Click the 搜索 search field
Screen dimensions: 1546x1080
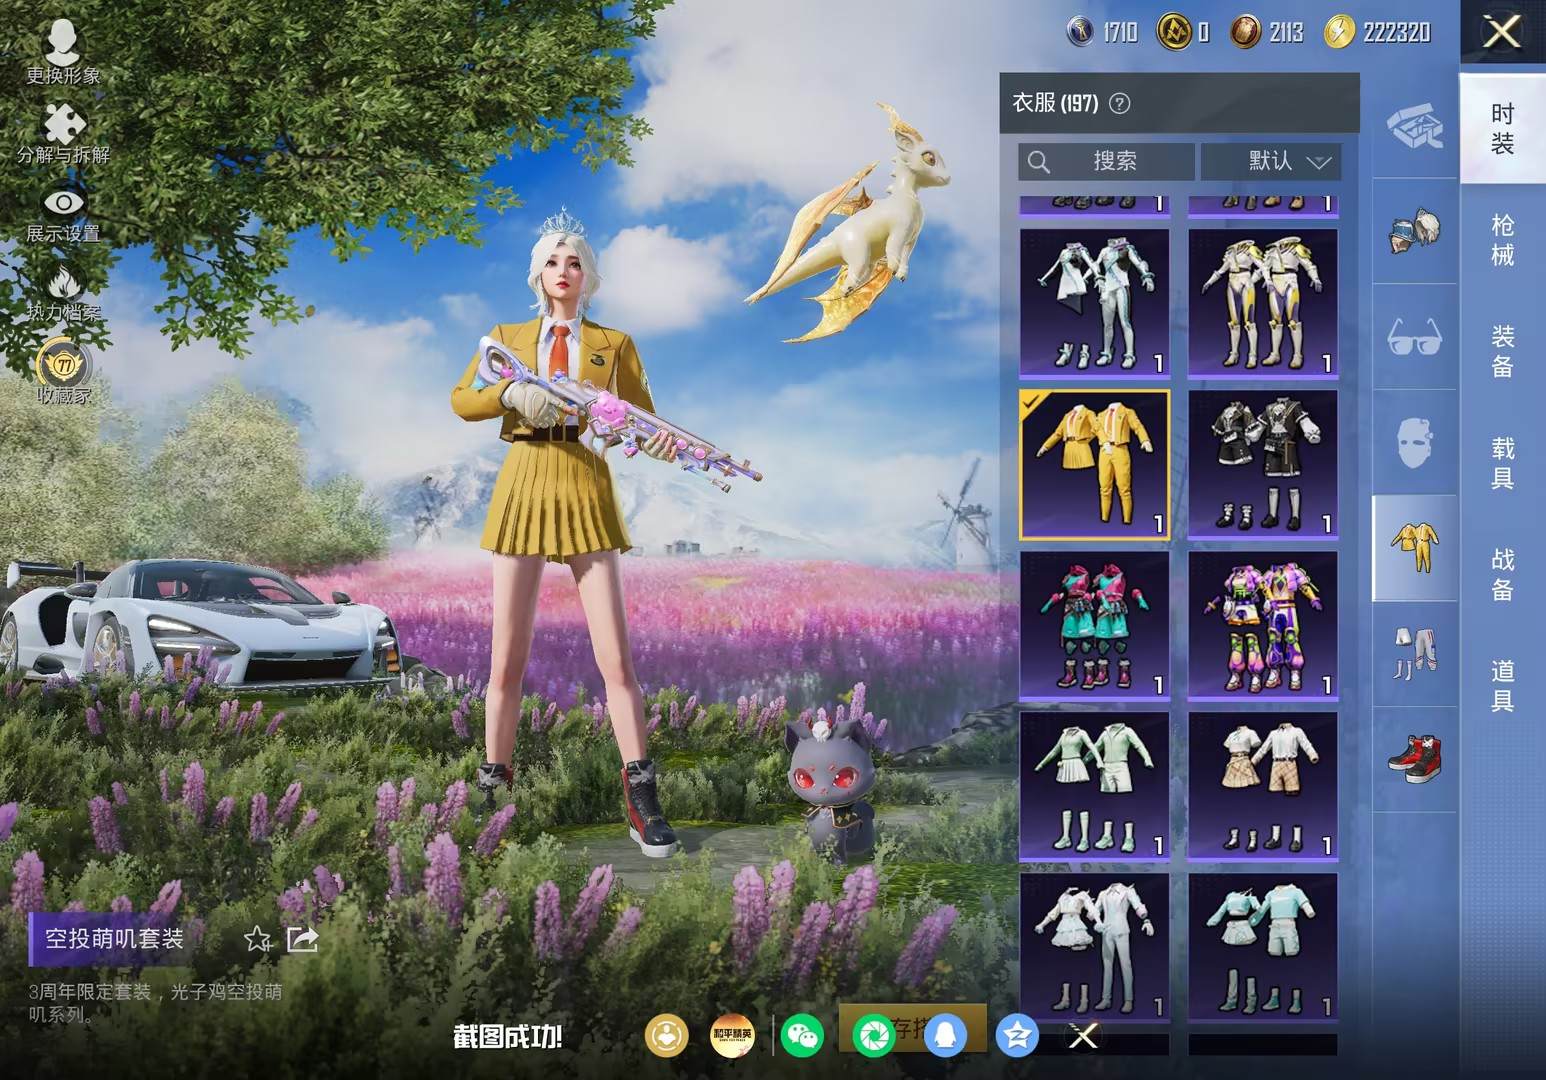pyautogui.click(x=1106, y=161)
